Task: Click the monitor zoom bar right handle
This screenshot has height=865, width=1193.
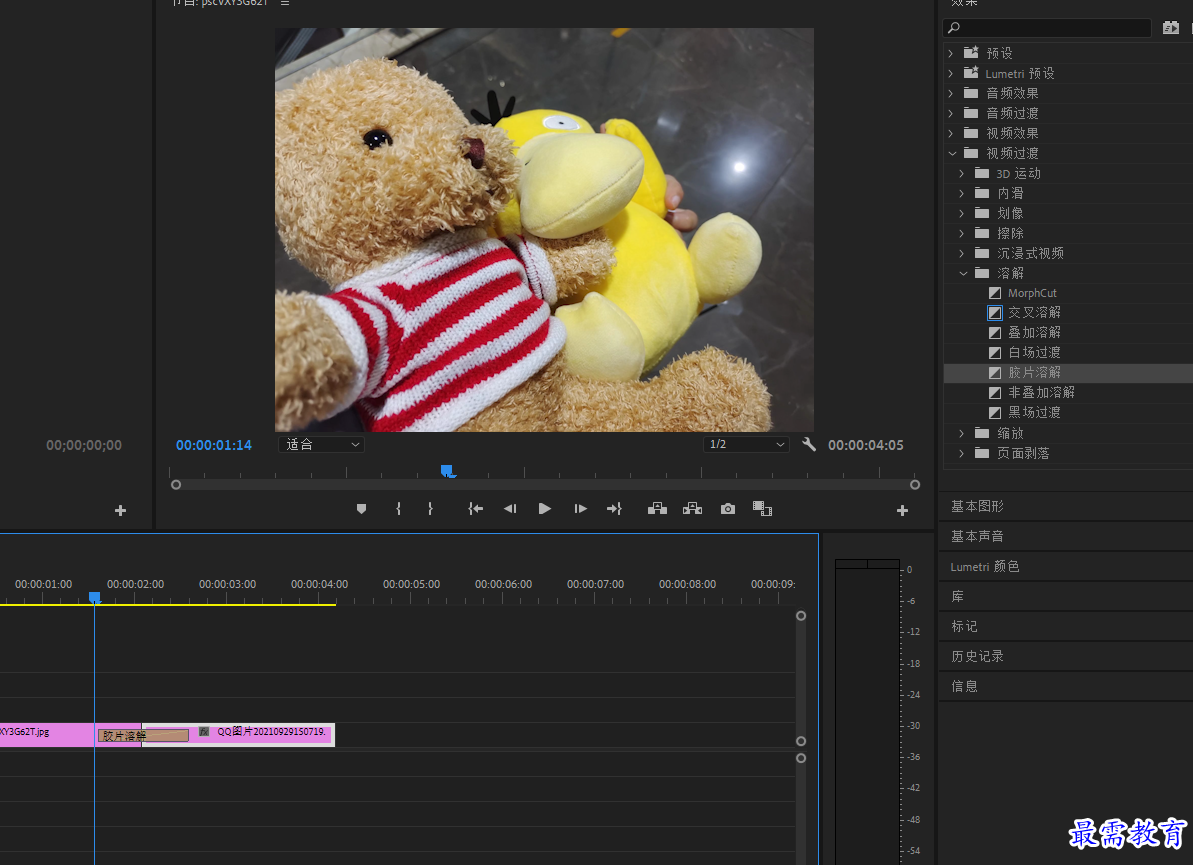Action: click(915, 485)
